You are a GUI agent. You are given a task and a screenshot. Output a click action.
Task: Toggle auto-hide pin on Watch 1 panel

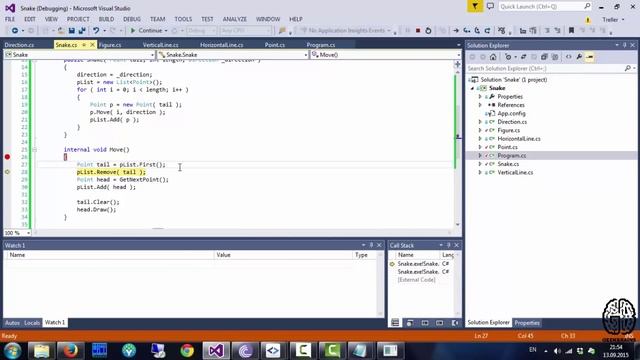tap(371, 245)
